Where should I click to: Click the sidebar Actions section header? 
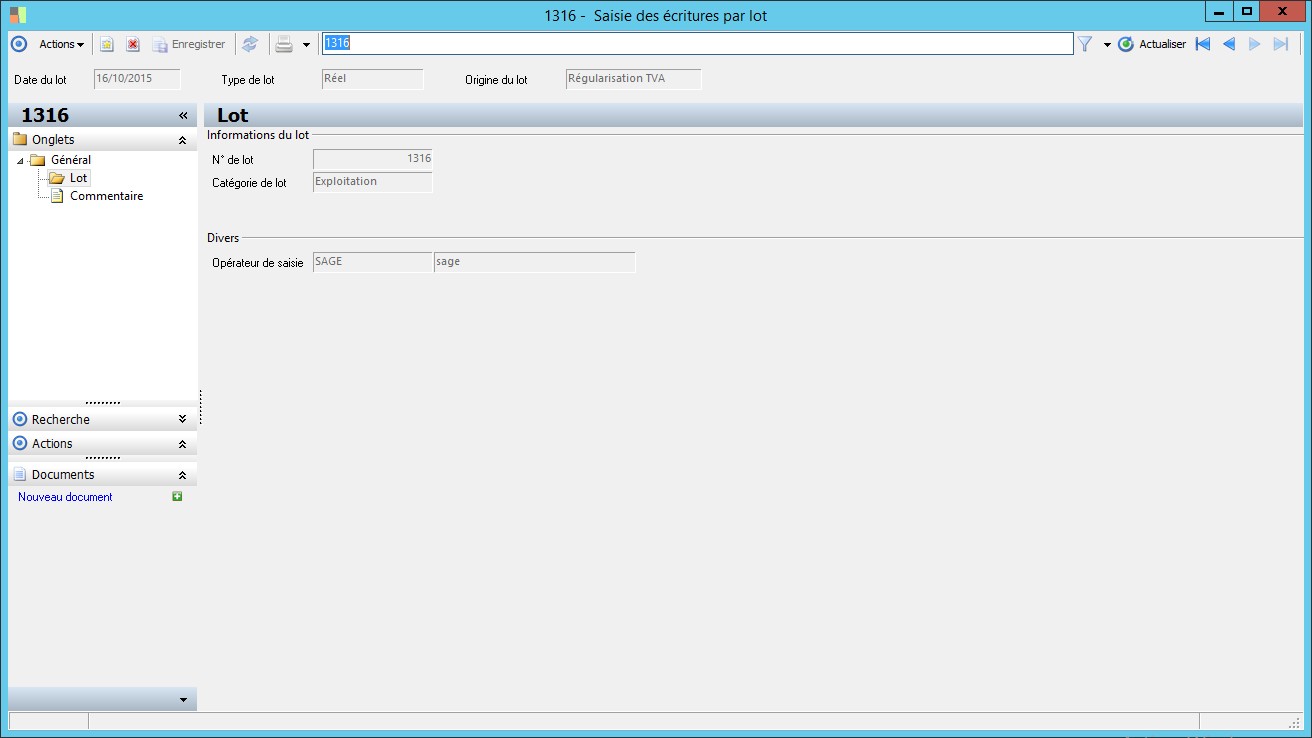click(102, 444)
